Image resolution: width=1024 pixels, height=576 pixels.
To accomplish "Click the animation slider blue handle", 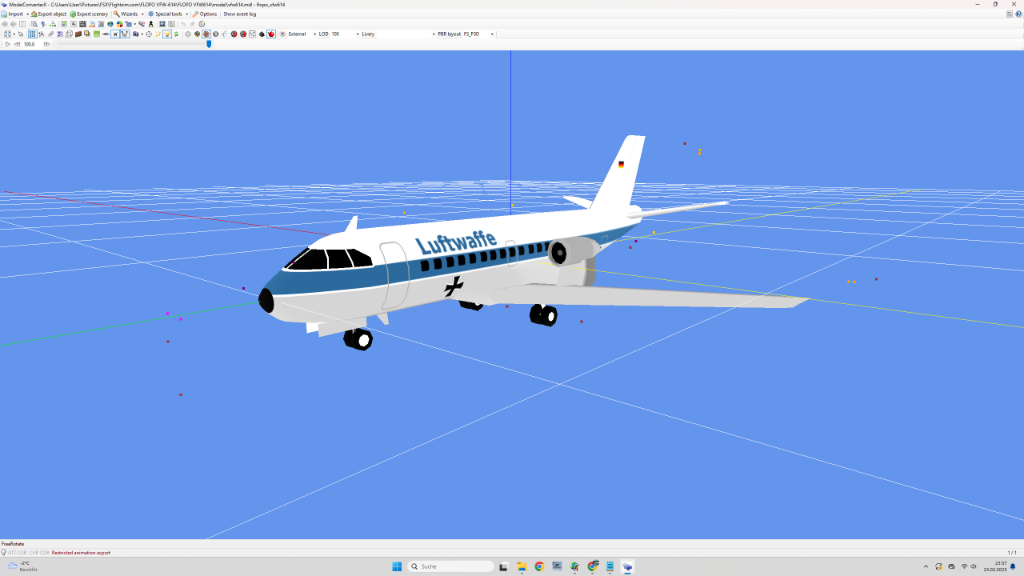I will click(209, 44).
